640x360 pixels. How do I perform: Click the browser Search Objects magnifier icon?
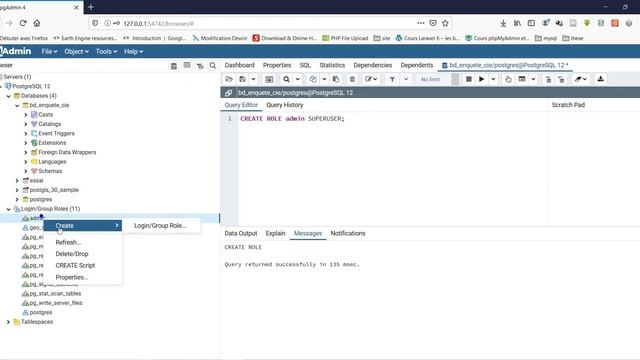(213, 65)
